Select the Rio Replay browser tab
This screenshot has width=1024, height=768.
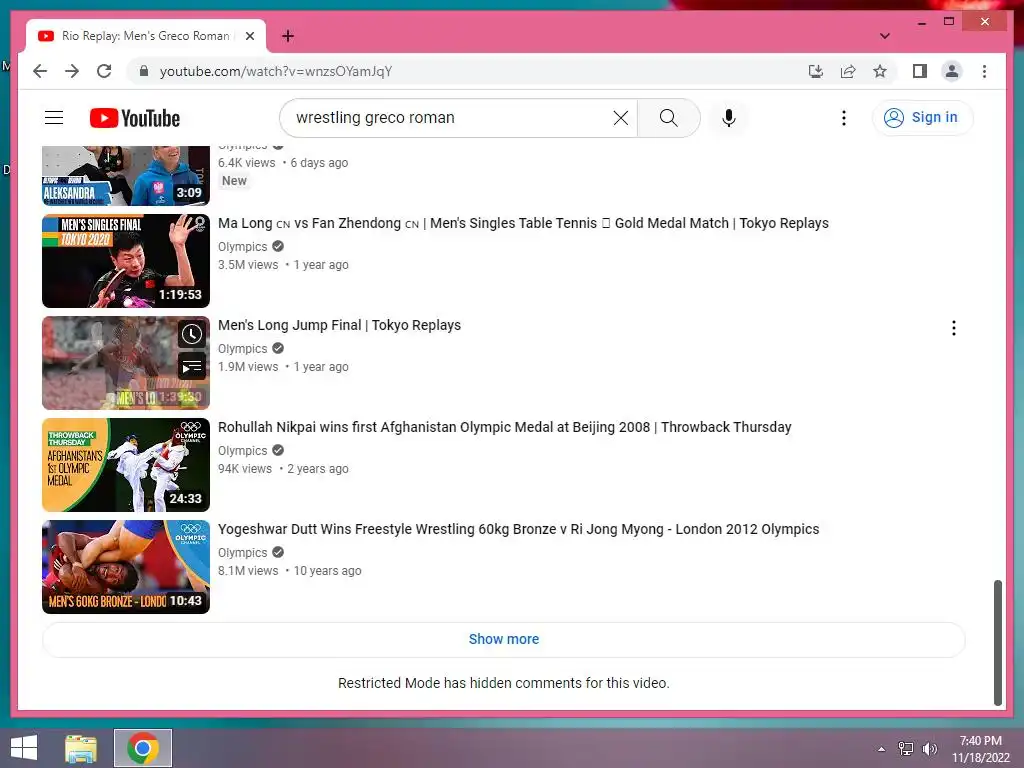pyautogui.click(x=145, y=36)
